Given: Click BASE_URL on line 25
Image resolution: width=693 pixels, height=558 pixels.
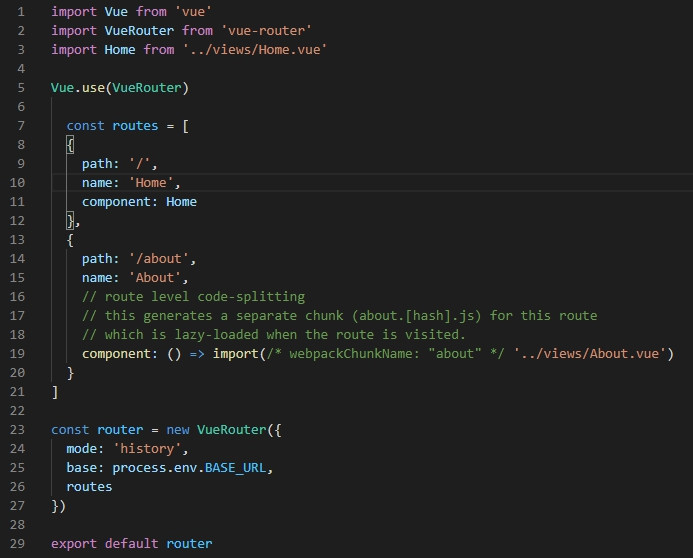Looking at the screenshot, I should point(236,467).
